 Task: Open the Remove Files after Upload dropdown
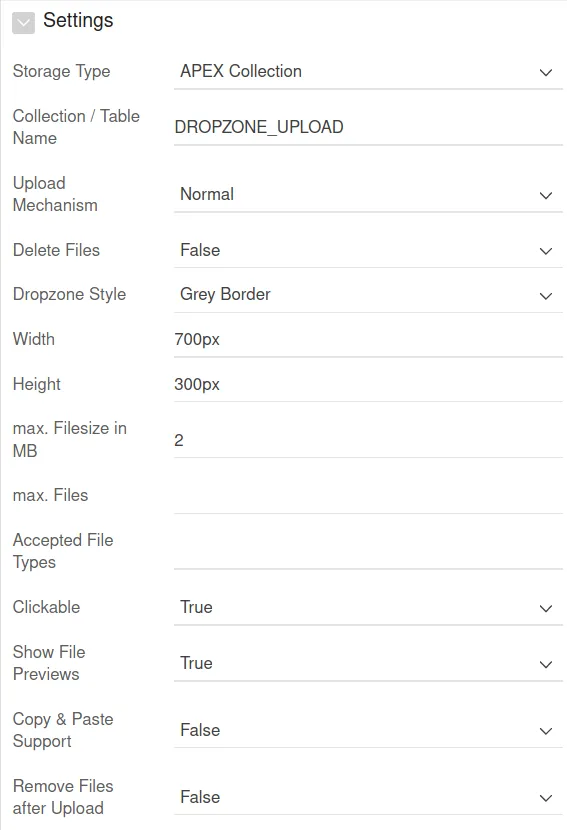[x=368, y=797]
